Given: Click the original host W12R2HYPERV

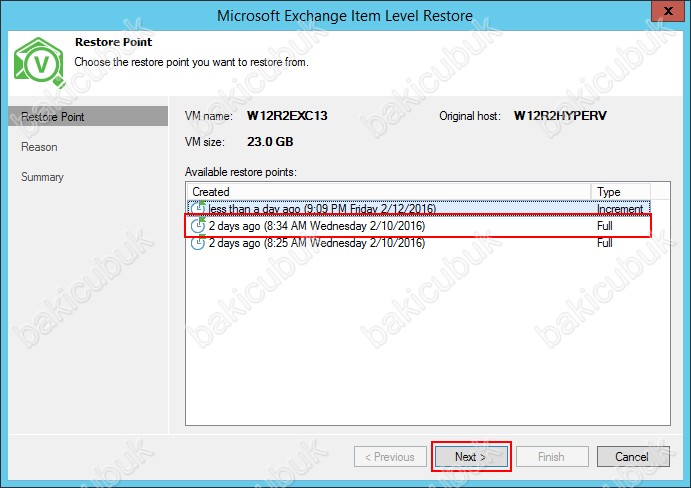Looking at the screenshot, I should point(560,115).
